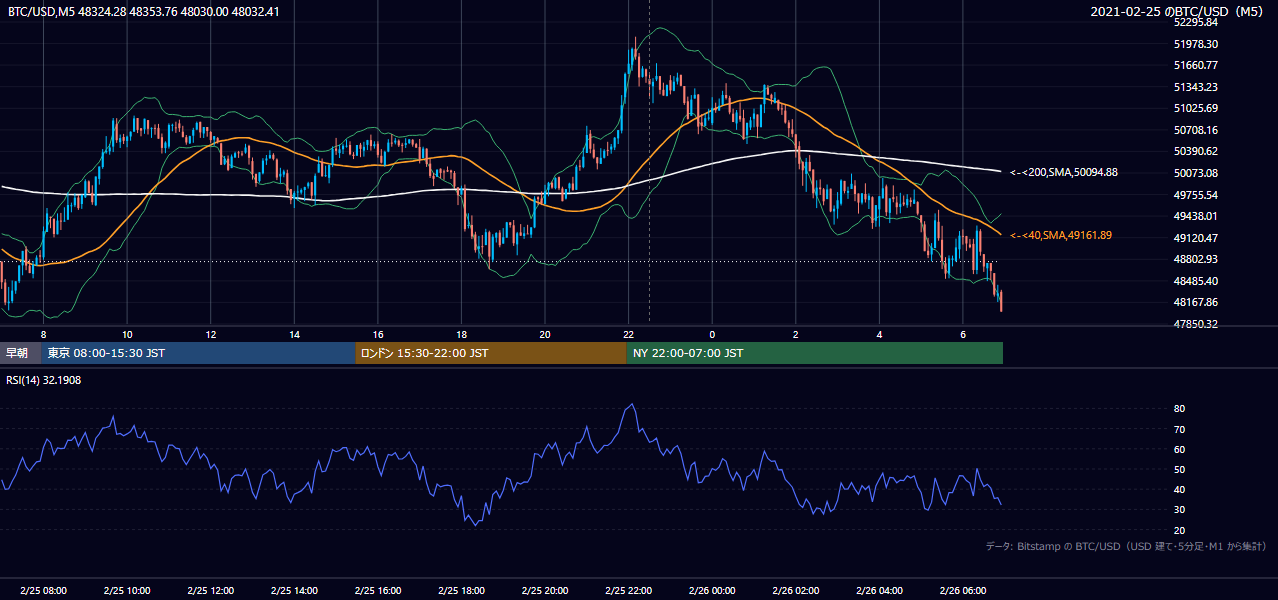Viewport: 1278px width, 600px height.
Task: Click the RSI(14) 32.1908 indicator label
Action: coord(44,381)
